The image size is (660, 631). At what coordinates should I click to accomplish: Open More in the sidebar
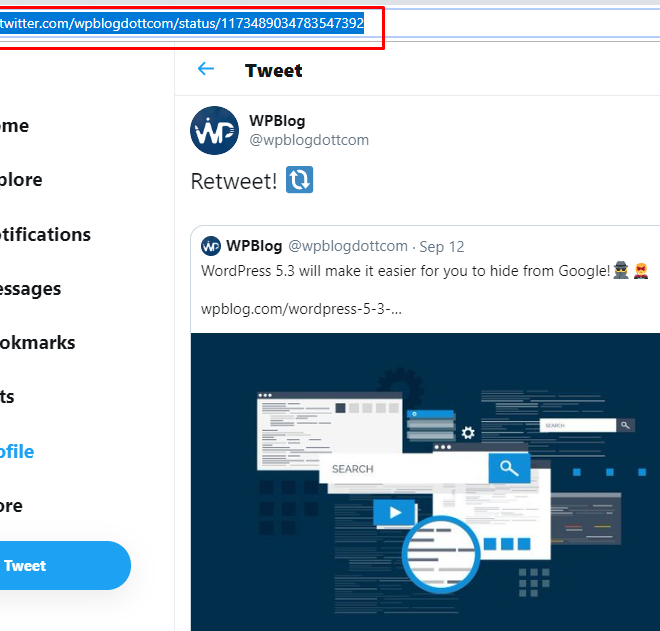(11, 506)
